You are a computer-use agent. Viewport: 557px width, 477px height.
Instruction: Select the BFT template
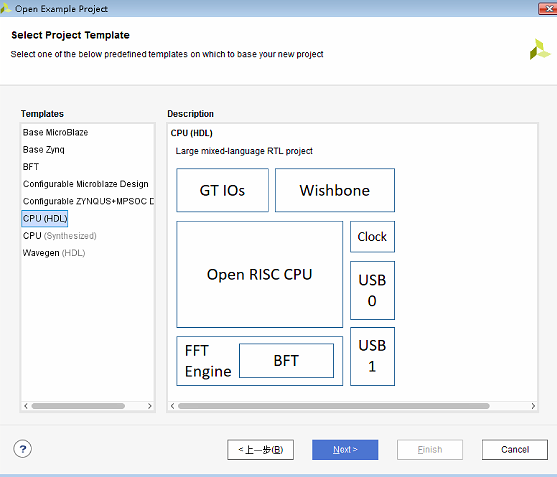(31, 167)
